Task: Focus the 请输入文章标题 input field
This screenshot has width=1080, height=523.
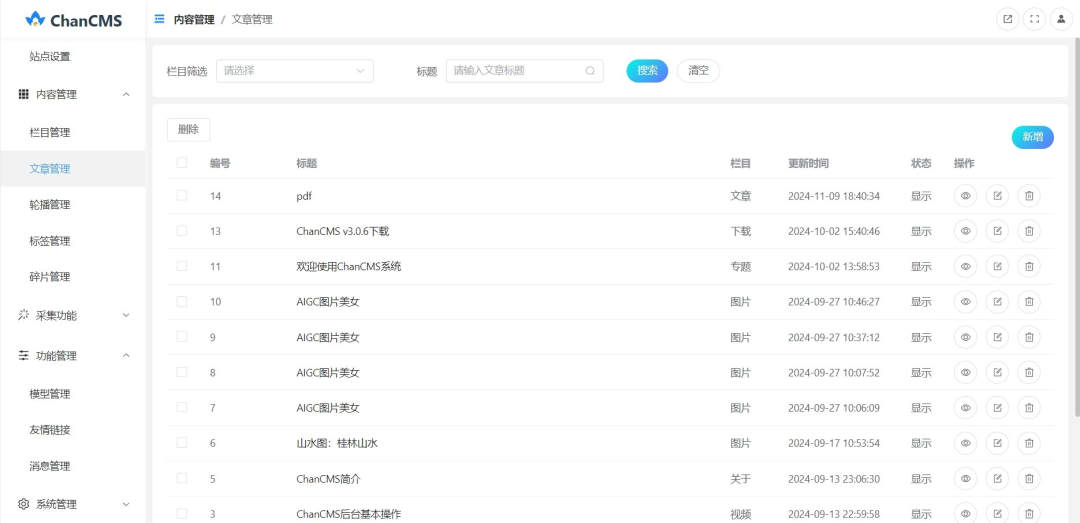Action: coord(524,70)
